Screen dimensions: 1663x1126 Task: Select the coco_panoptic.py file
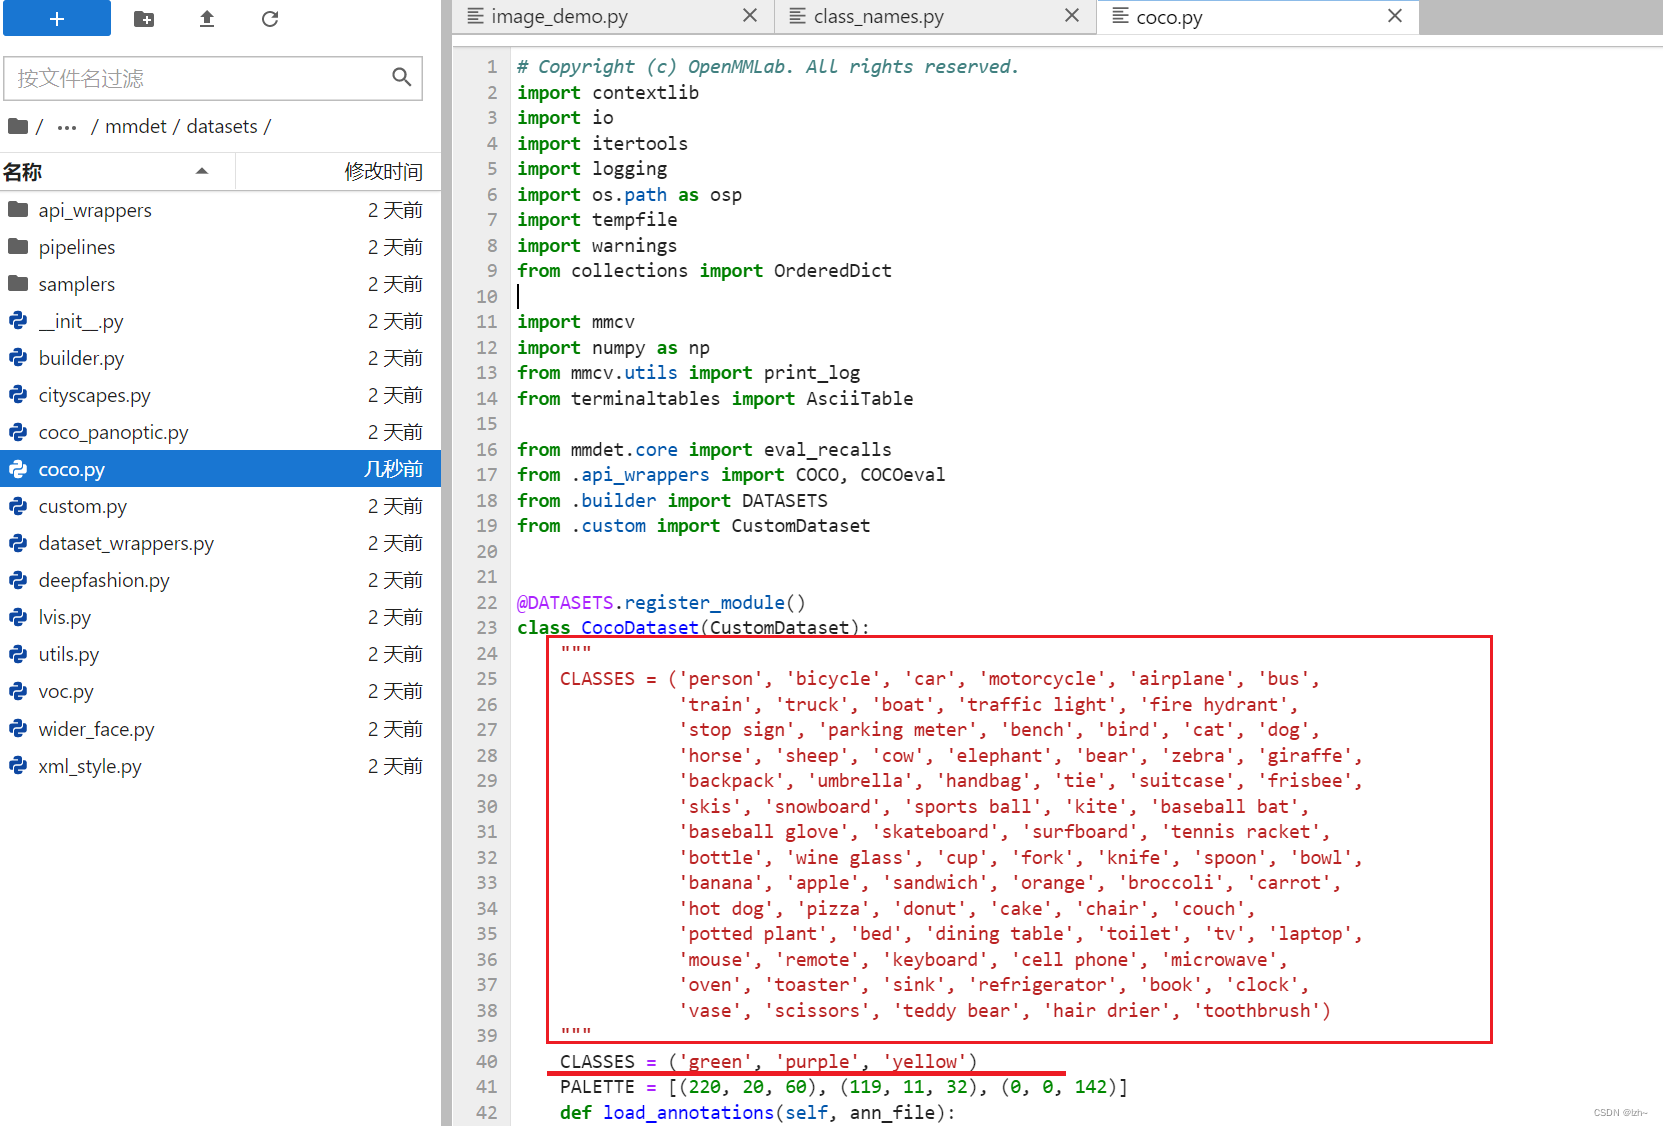coord(220,432)
